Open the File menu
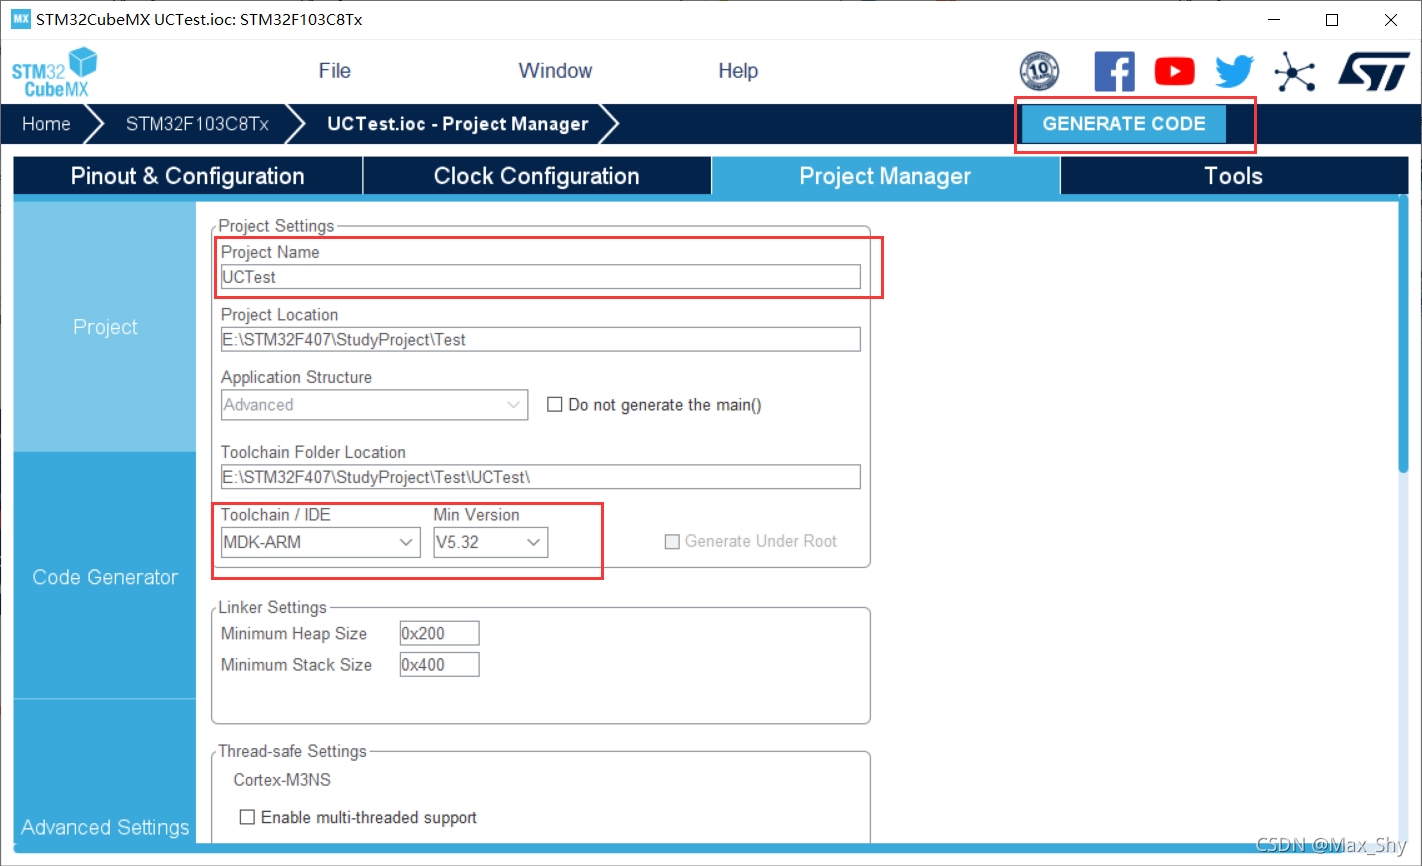The image size is (1422, 866). pos(334,71)
